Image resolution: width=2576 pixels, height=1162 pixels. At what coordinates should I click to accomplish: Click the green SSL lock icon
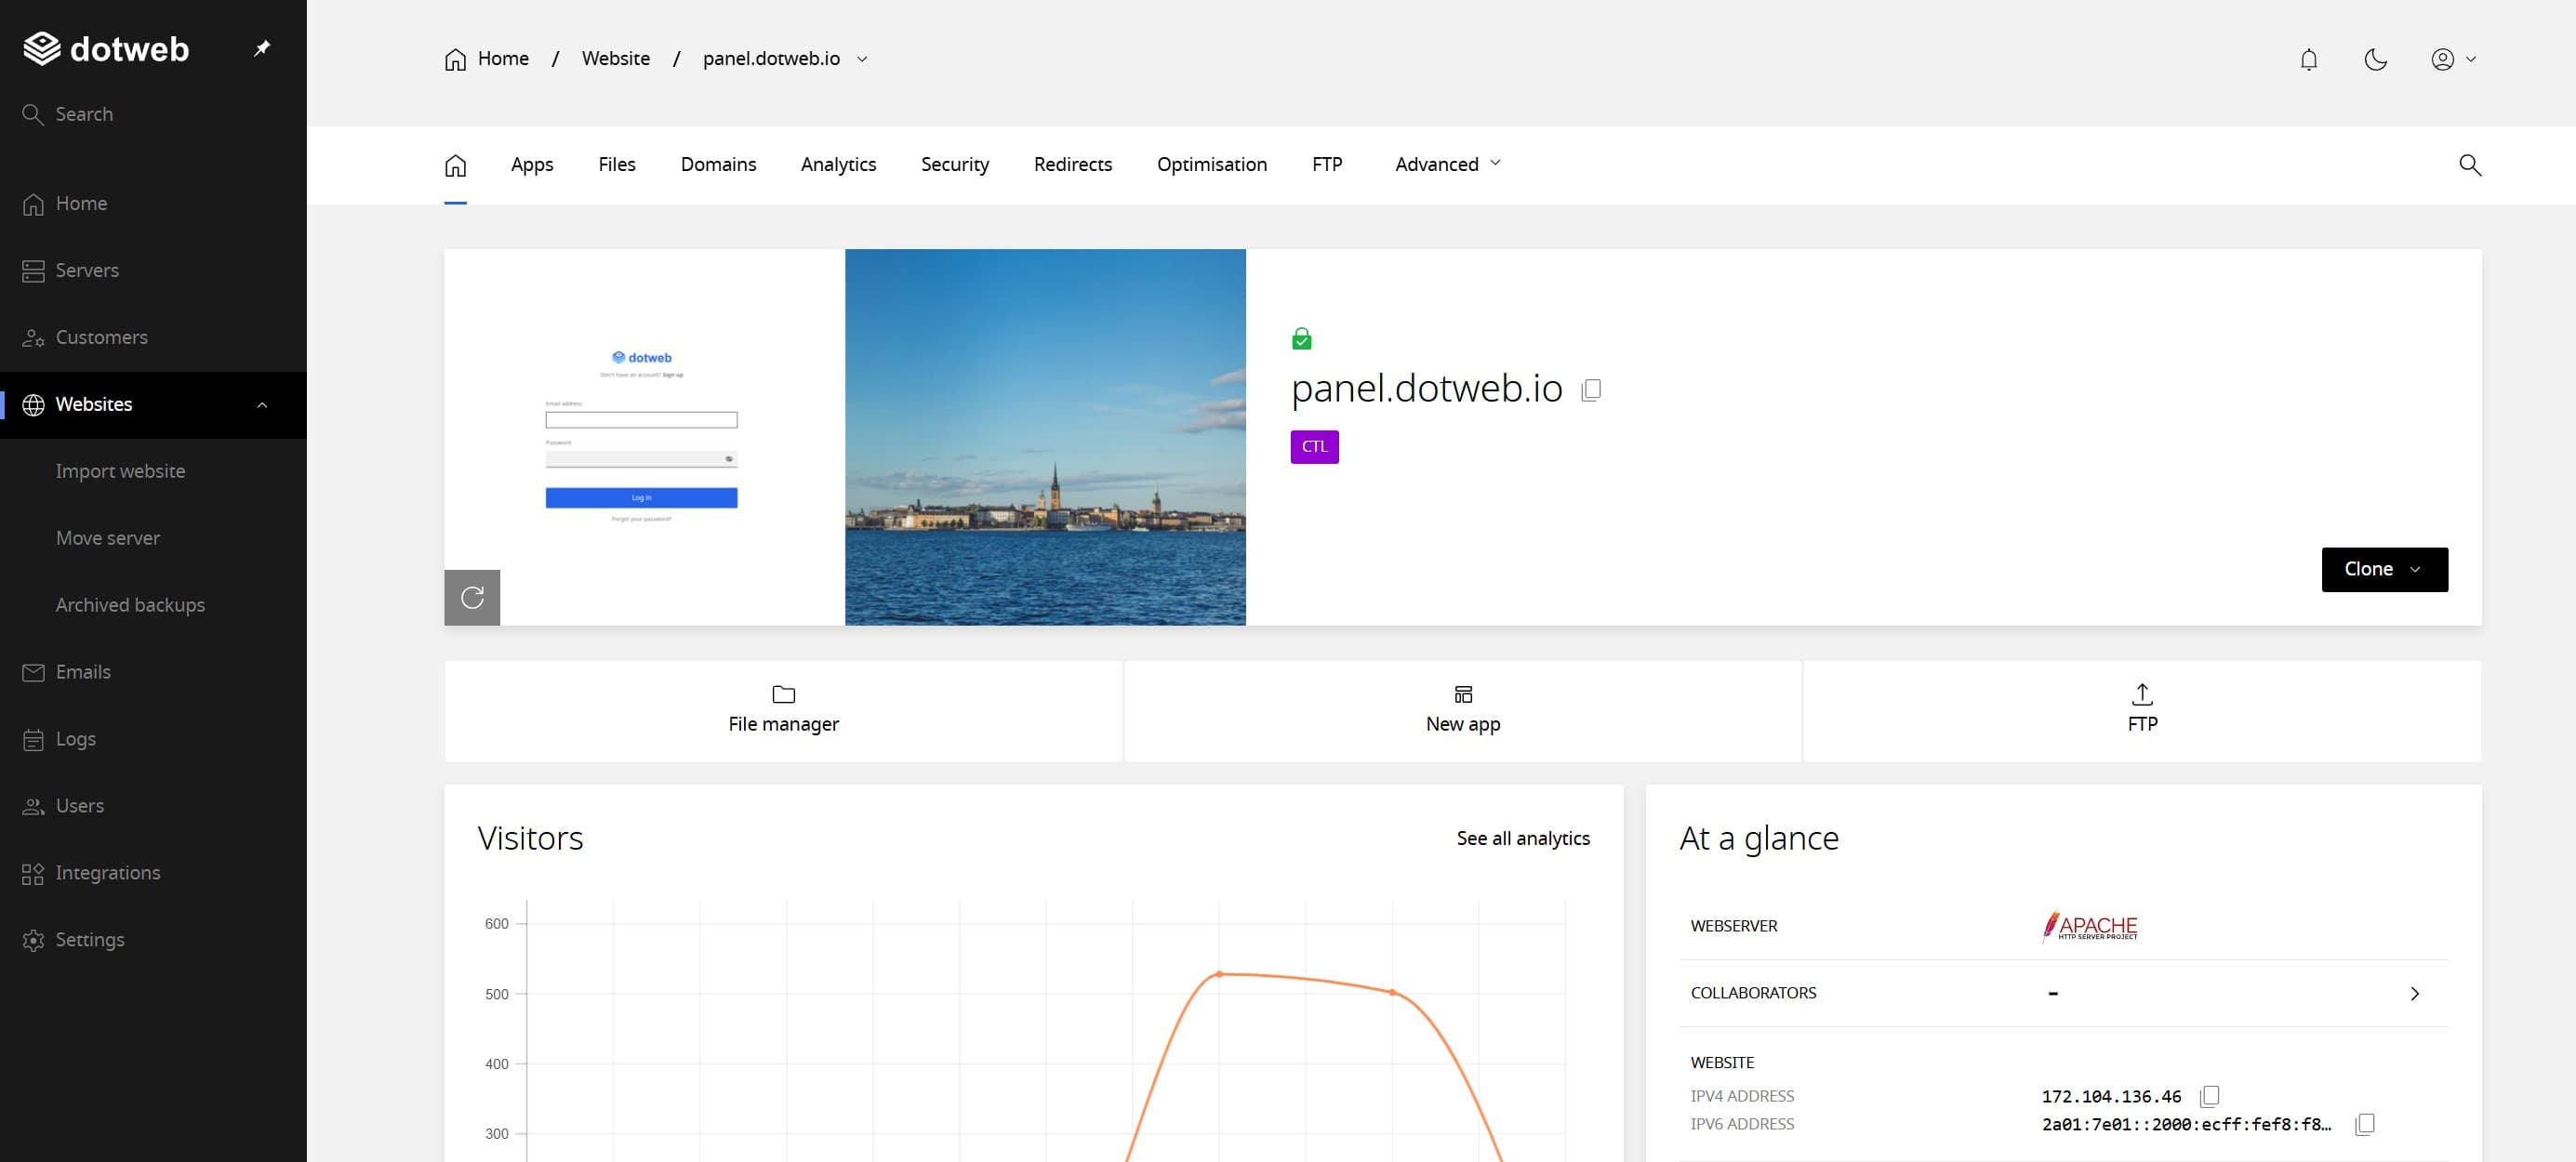[1301, 339]
